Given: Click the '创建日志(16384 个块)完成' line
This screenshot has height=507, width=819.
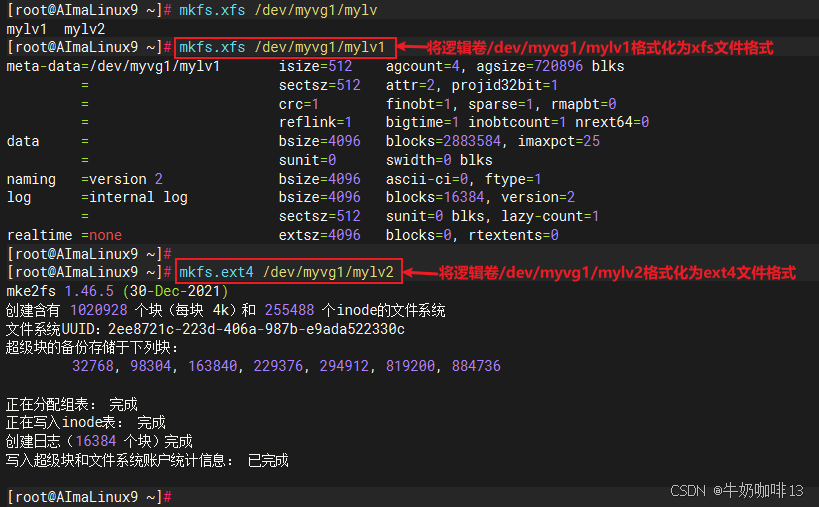Looking at the screenshot, I should (100, 441).
